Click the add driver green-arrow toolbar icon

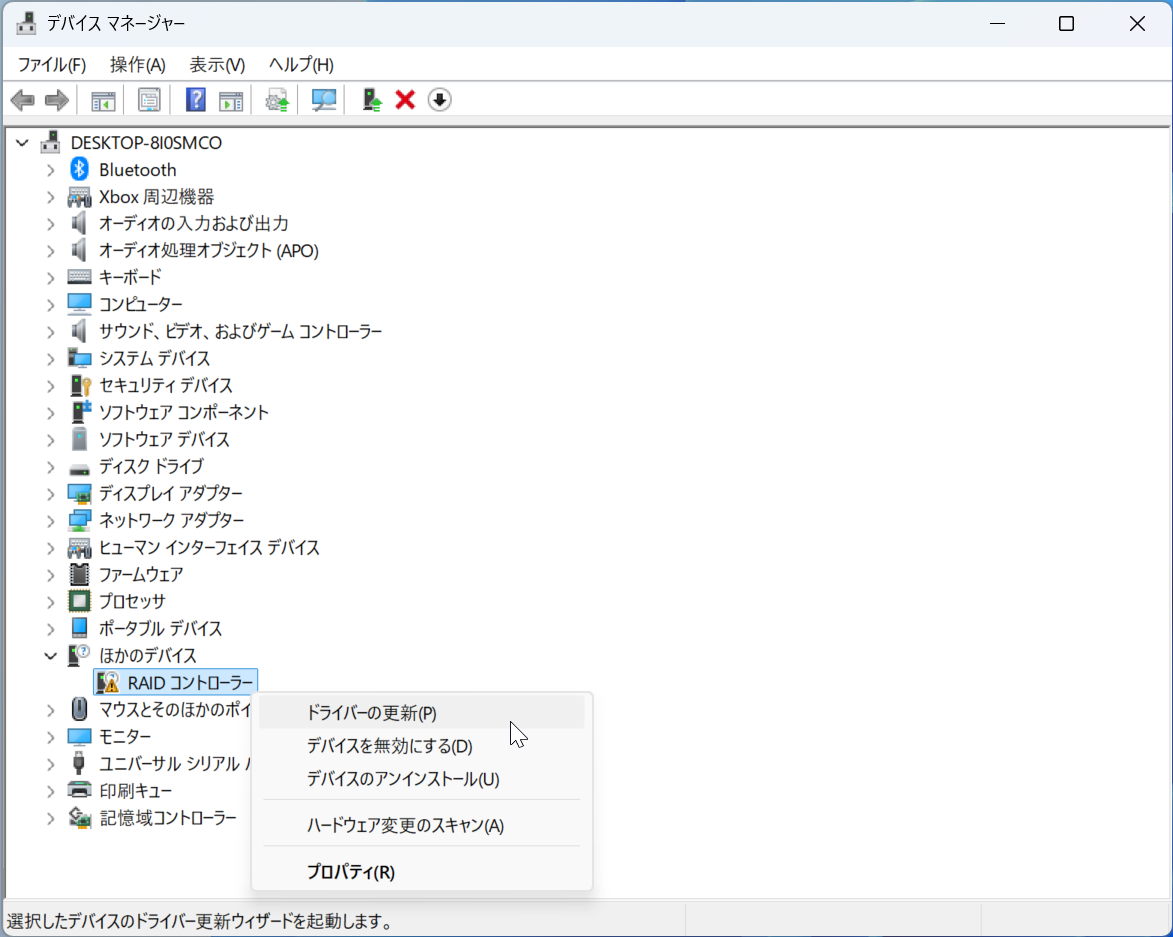(x=371, y=99)
